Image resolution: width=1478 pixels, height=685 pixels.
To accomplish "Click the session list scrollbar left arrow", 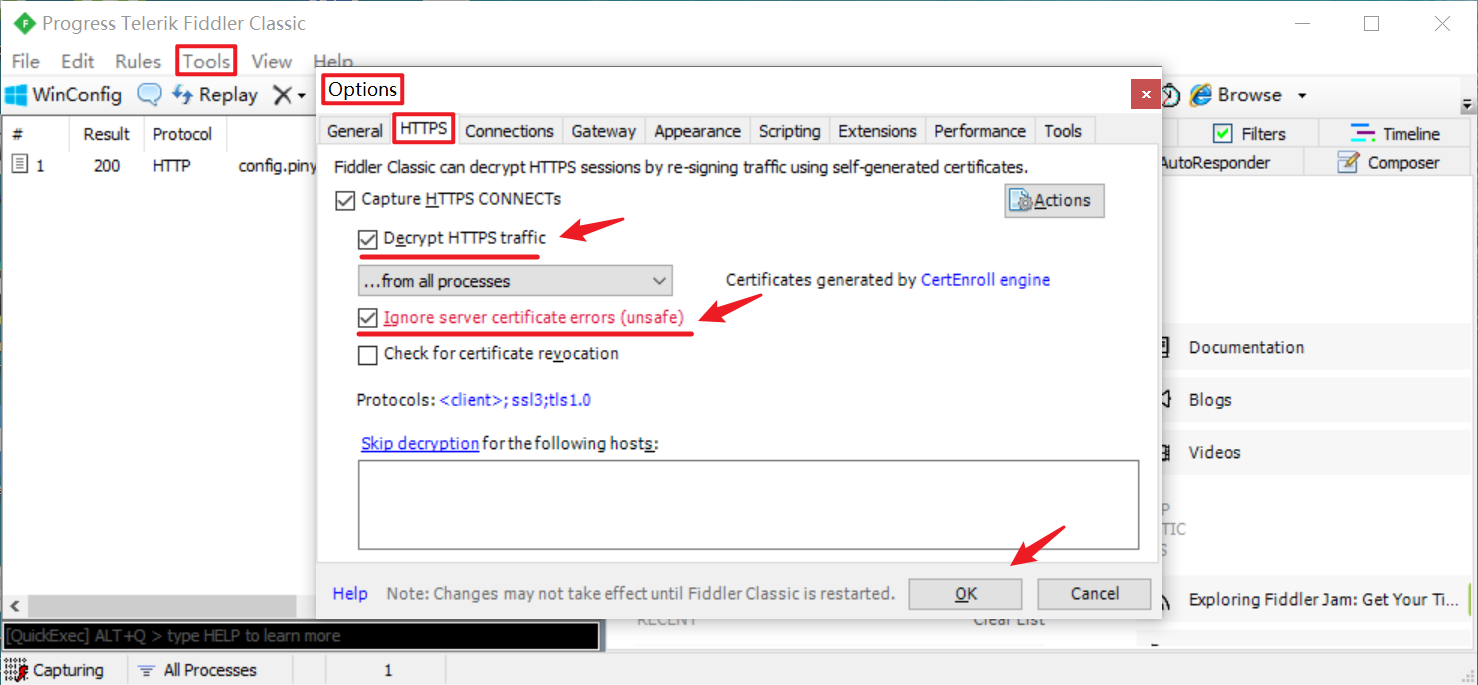I will click(x=15, y=606).
